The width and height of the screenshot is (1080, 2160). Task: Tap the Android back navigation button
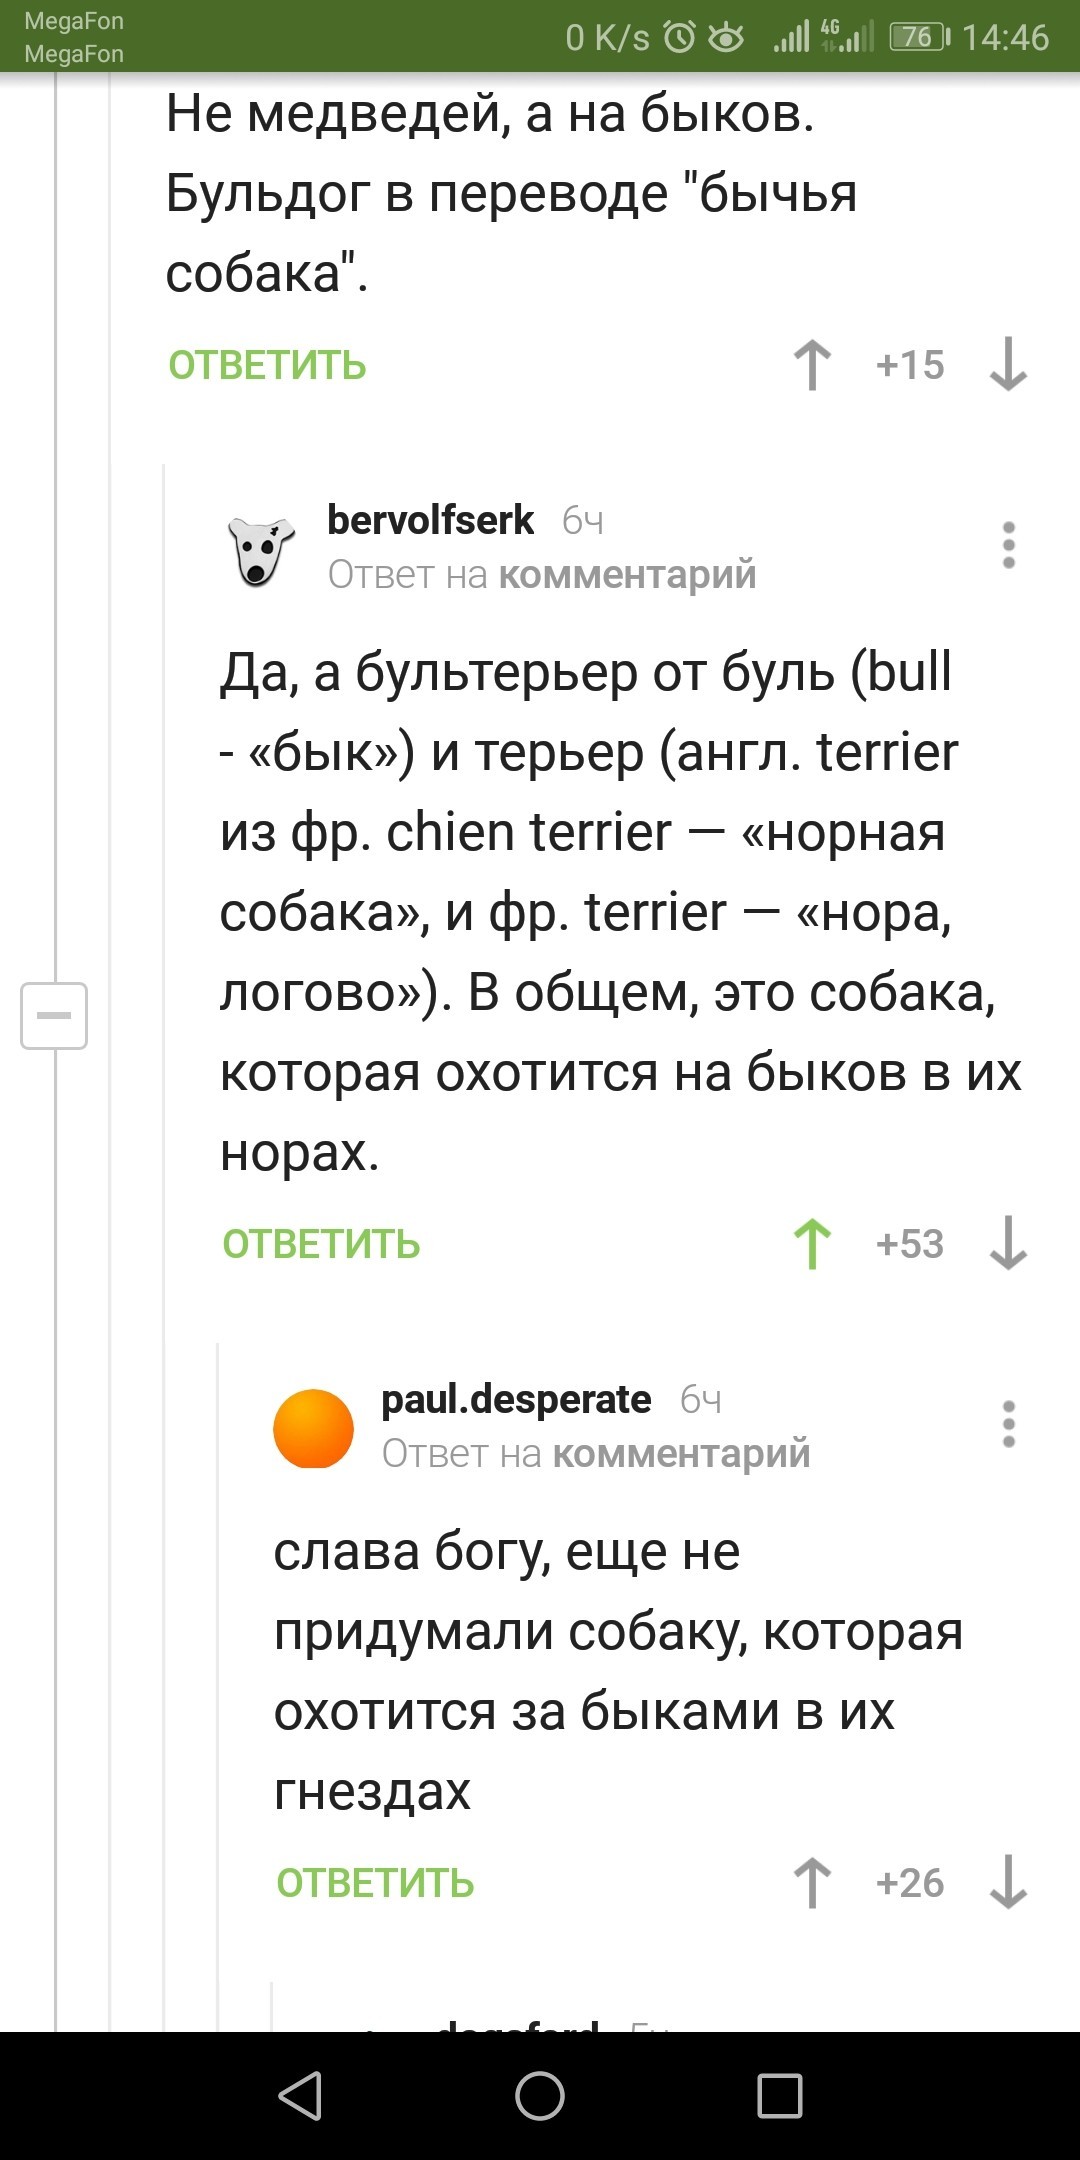pos(300,2095)
